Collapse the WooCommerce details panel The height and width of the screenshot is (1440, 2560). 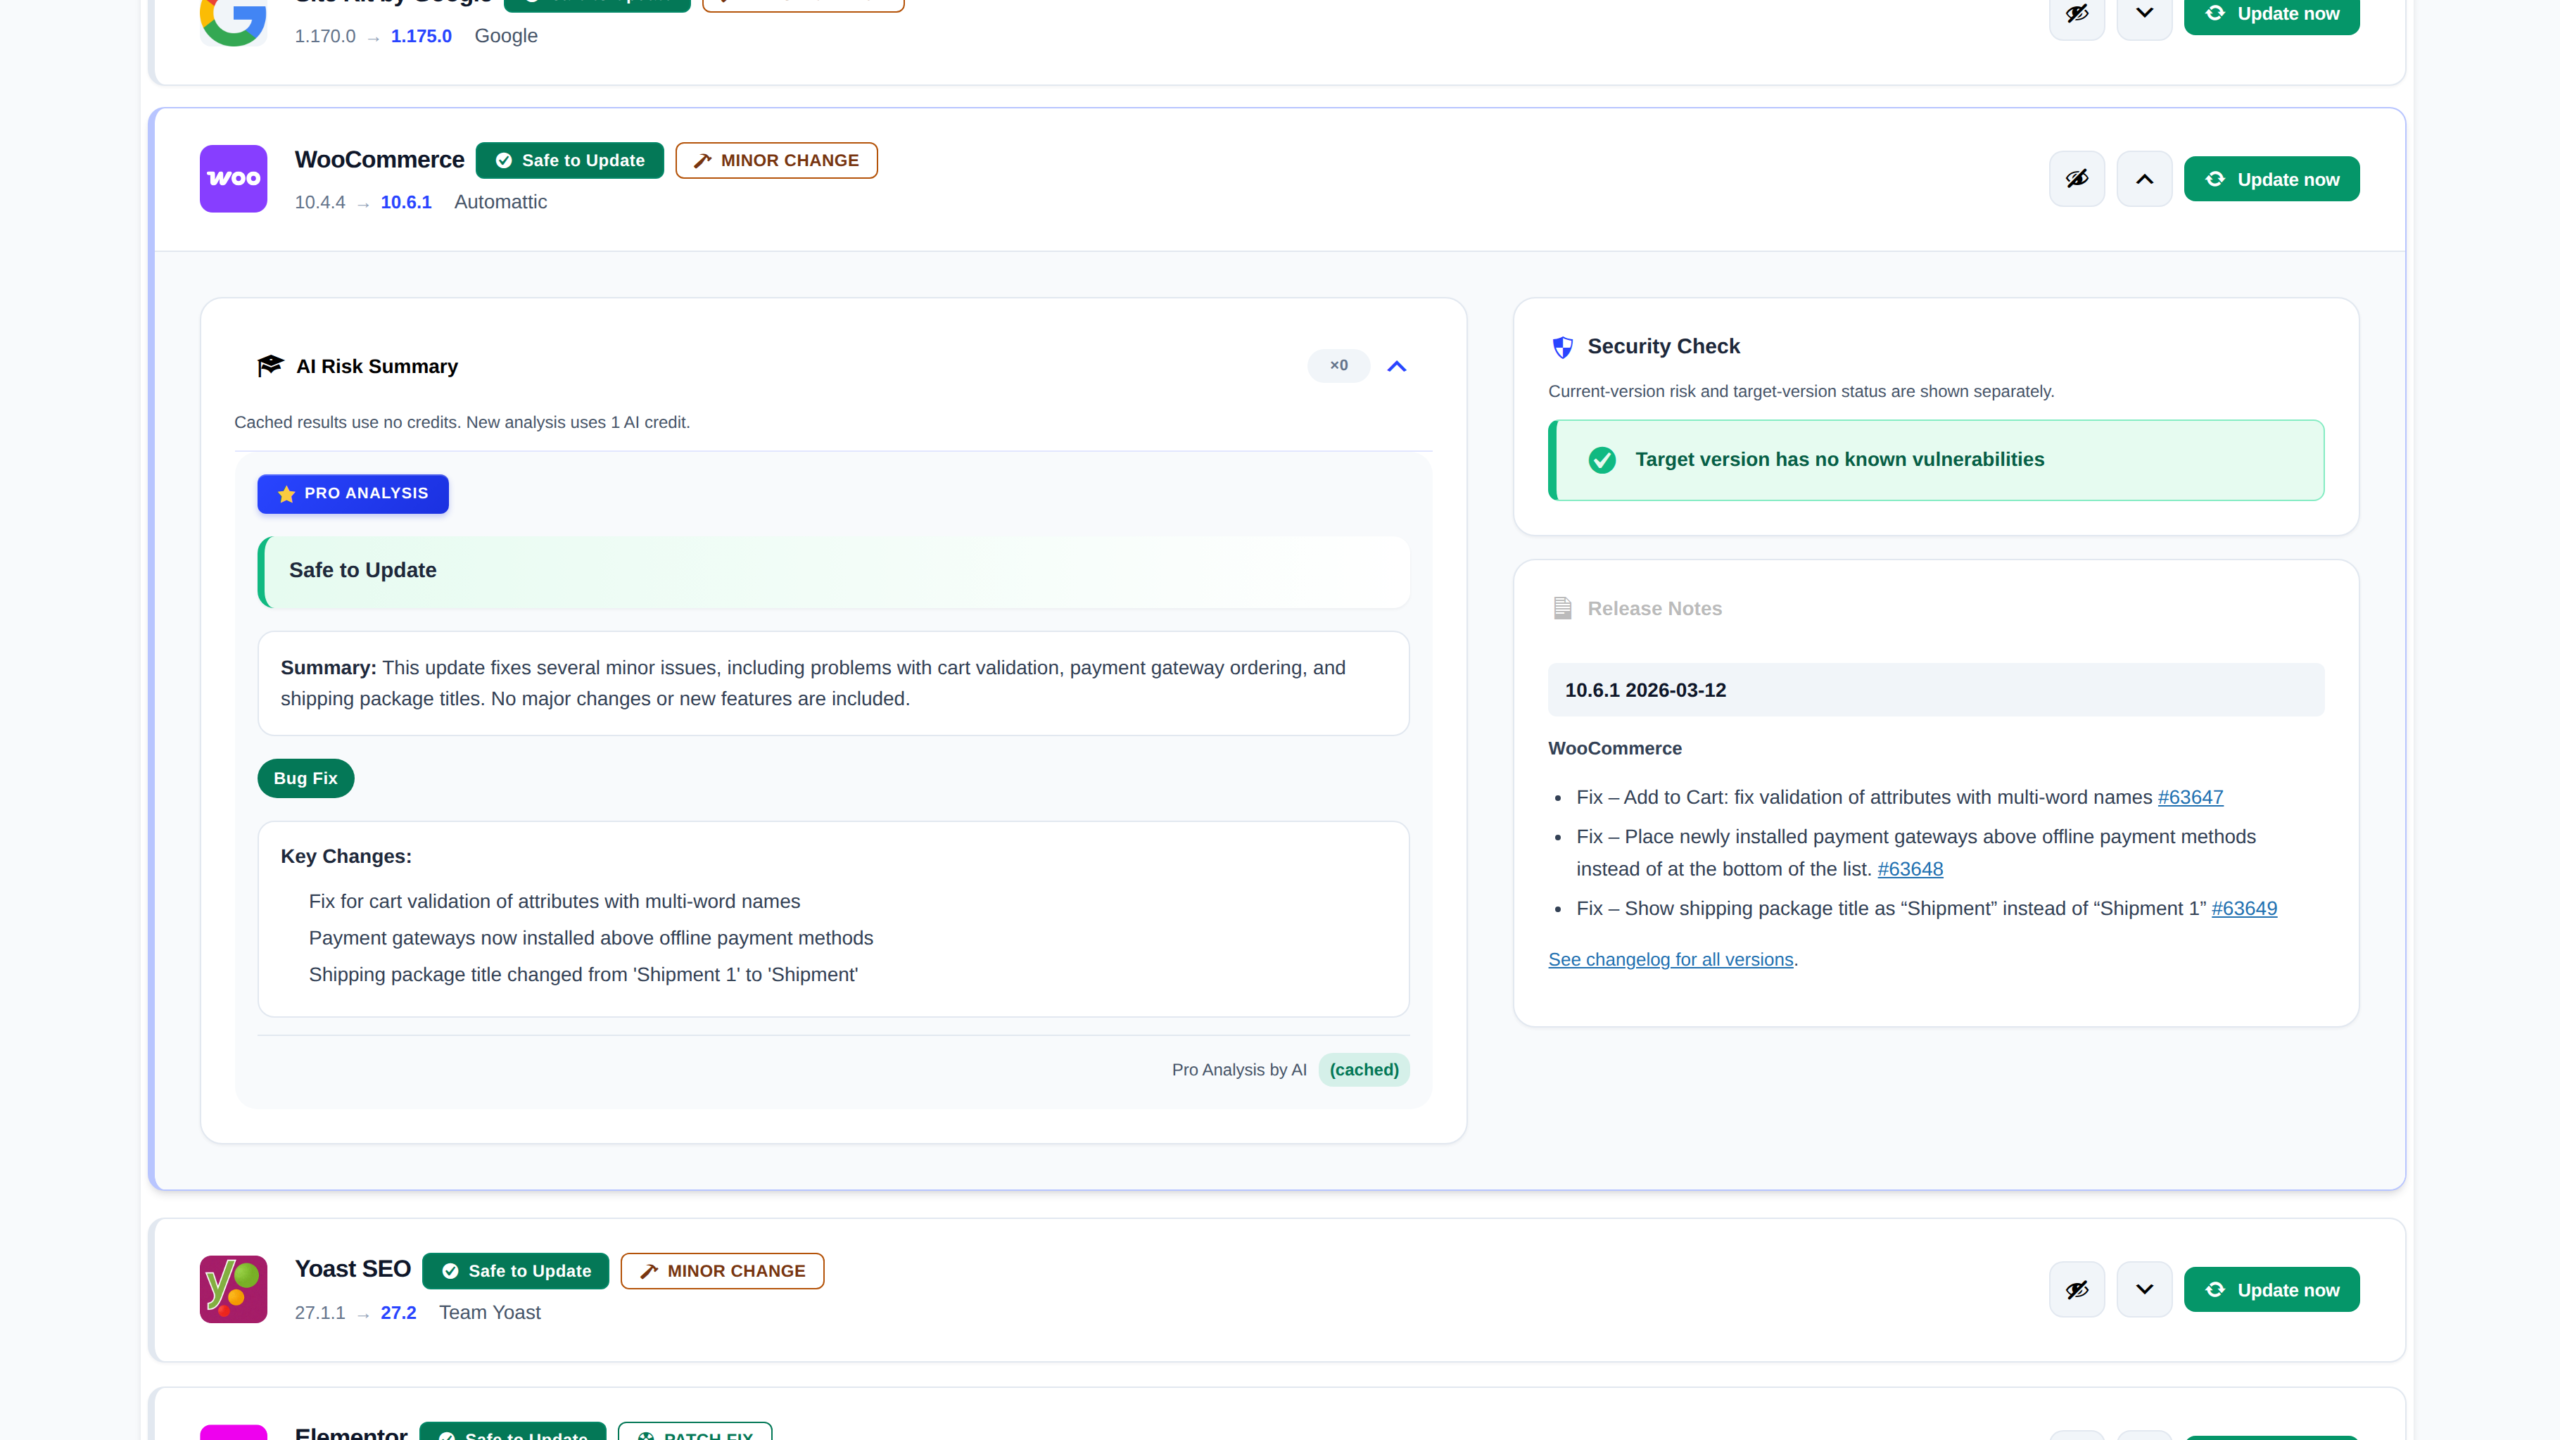point(2144,179)
